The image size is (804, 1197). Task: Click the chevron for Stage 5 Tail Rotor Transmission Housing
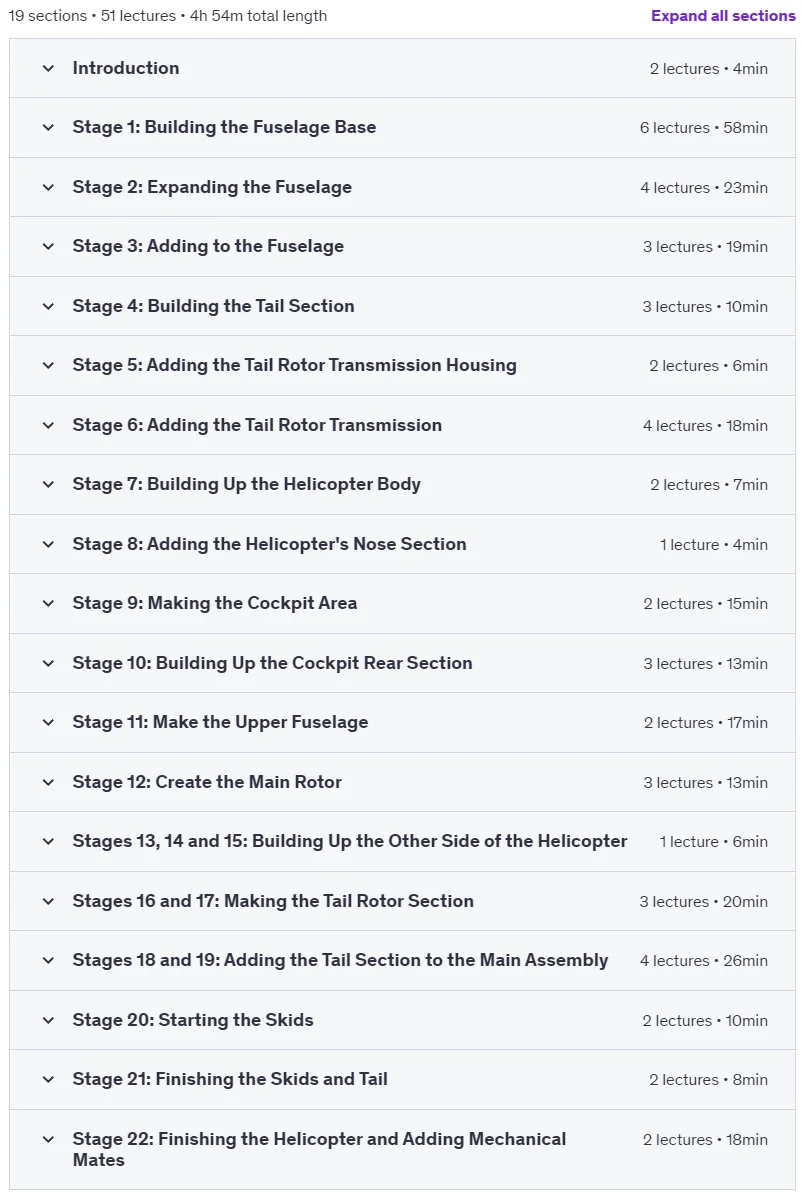tap(48, 366)
